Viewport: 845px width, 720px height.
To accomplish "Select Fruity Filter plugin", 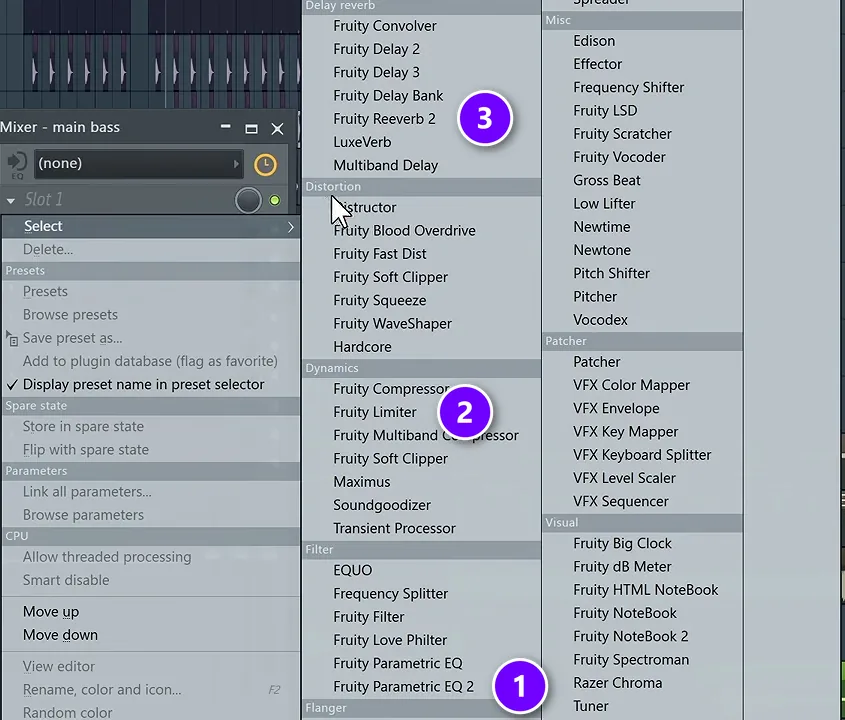I will [369, 617].
